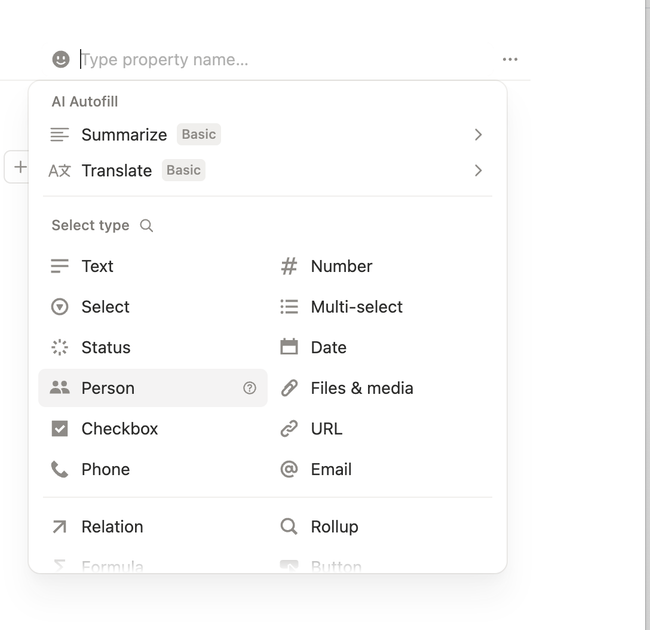Pick the Date calendar icon

tap(289, 347)
